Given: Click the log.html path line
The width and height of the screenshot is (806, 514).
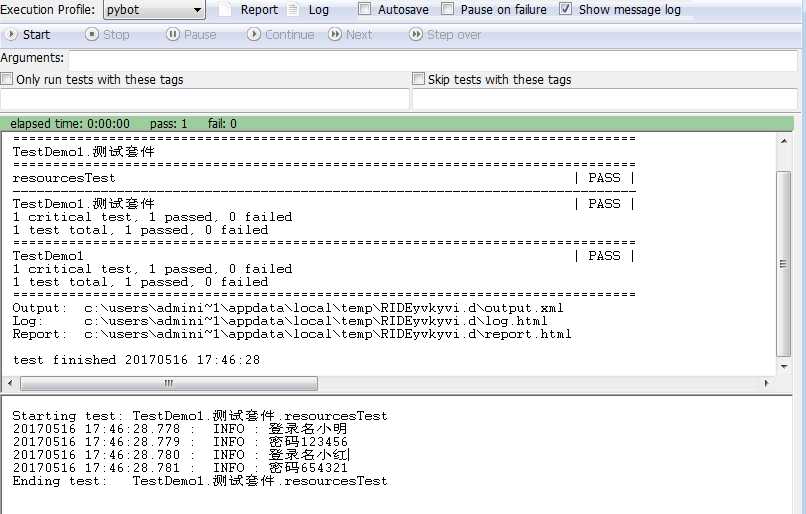Looking at the screenshot, I should click(280, 321).
